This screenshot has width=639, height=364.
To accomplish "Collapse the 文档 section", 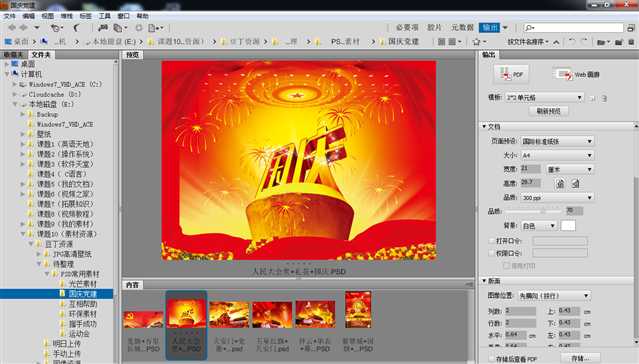I will coord(484,127).
